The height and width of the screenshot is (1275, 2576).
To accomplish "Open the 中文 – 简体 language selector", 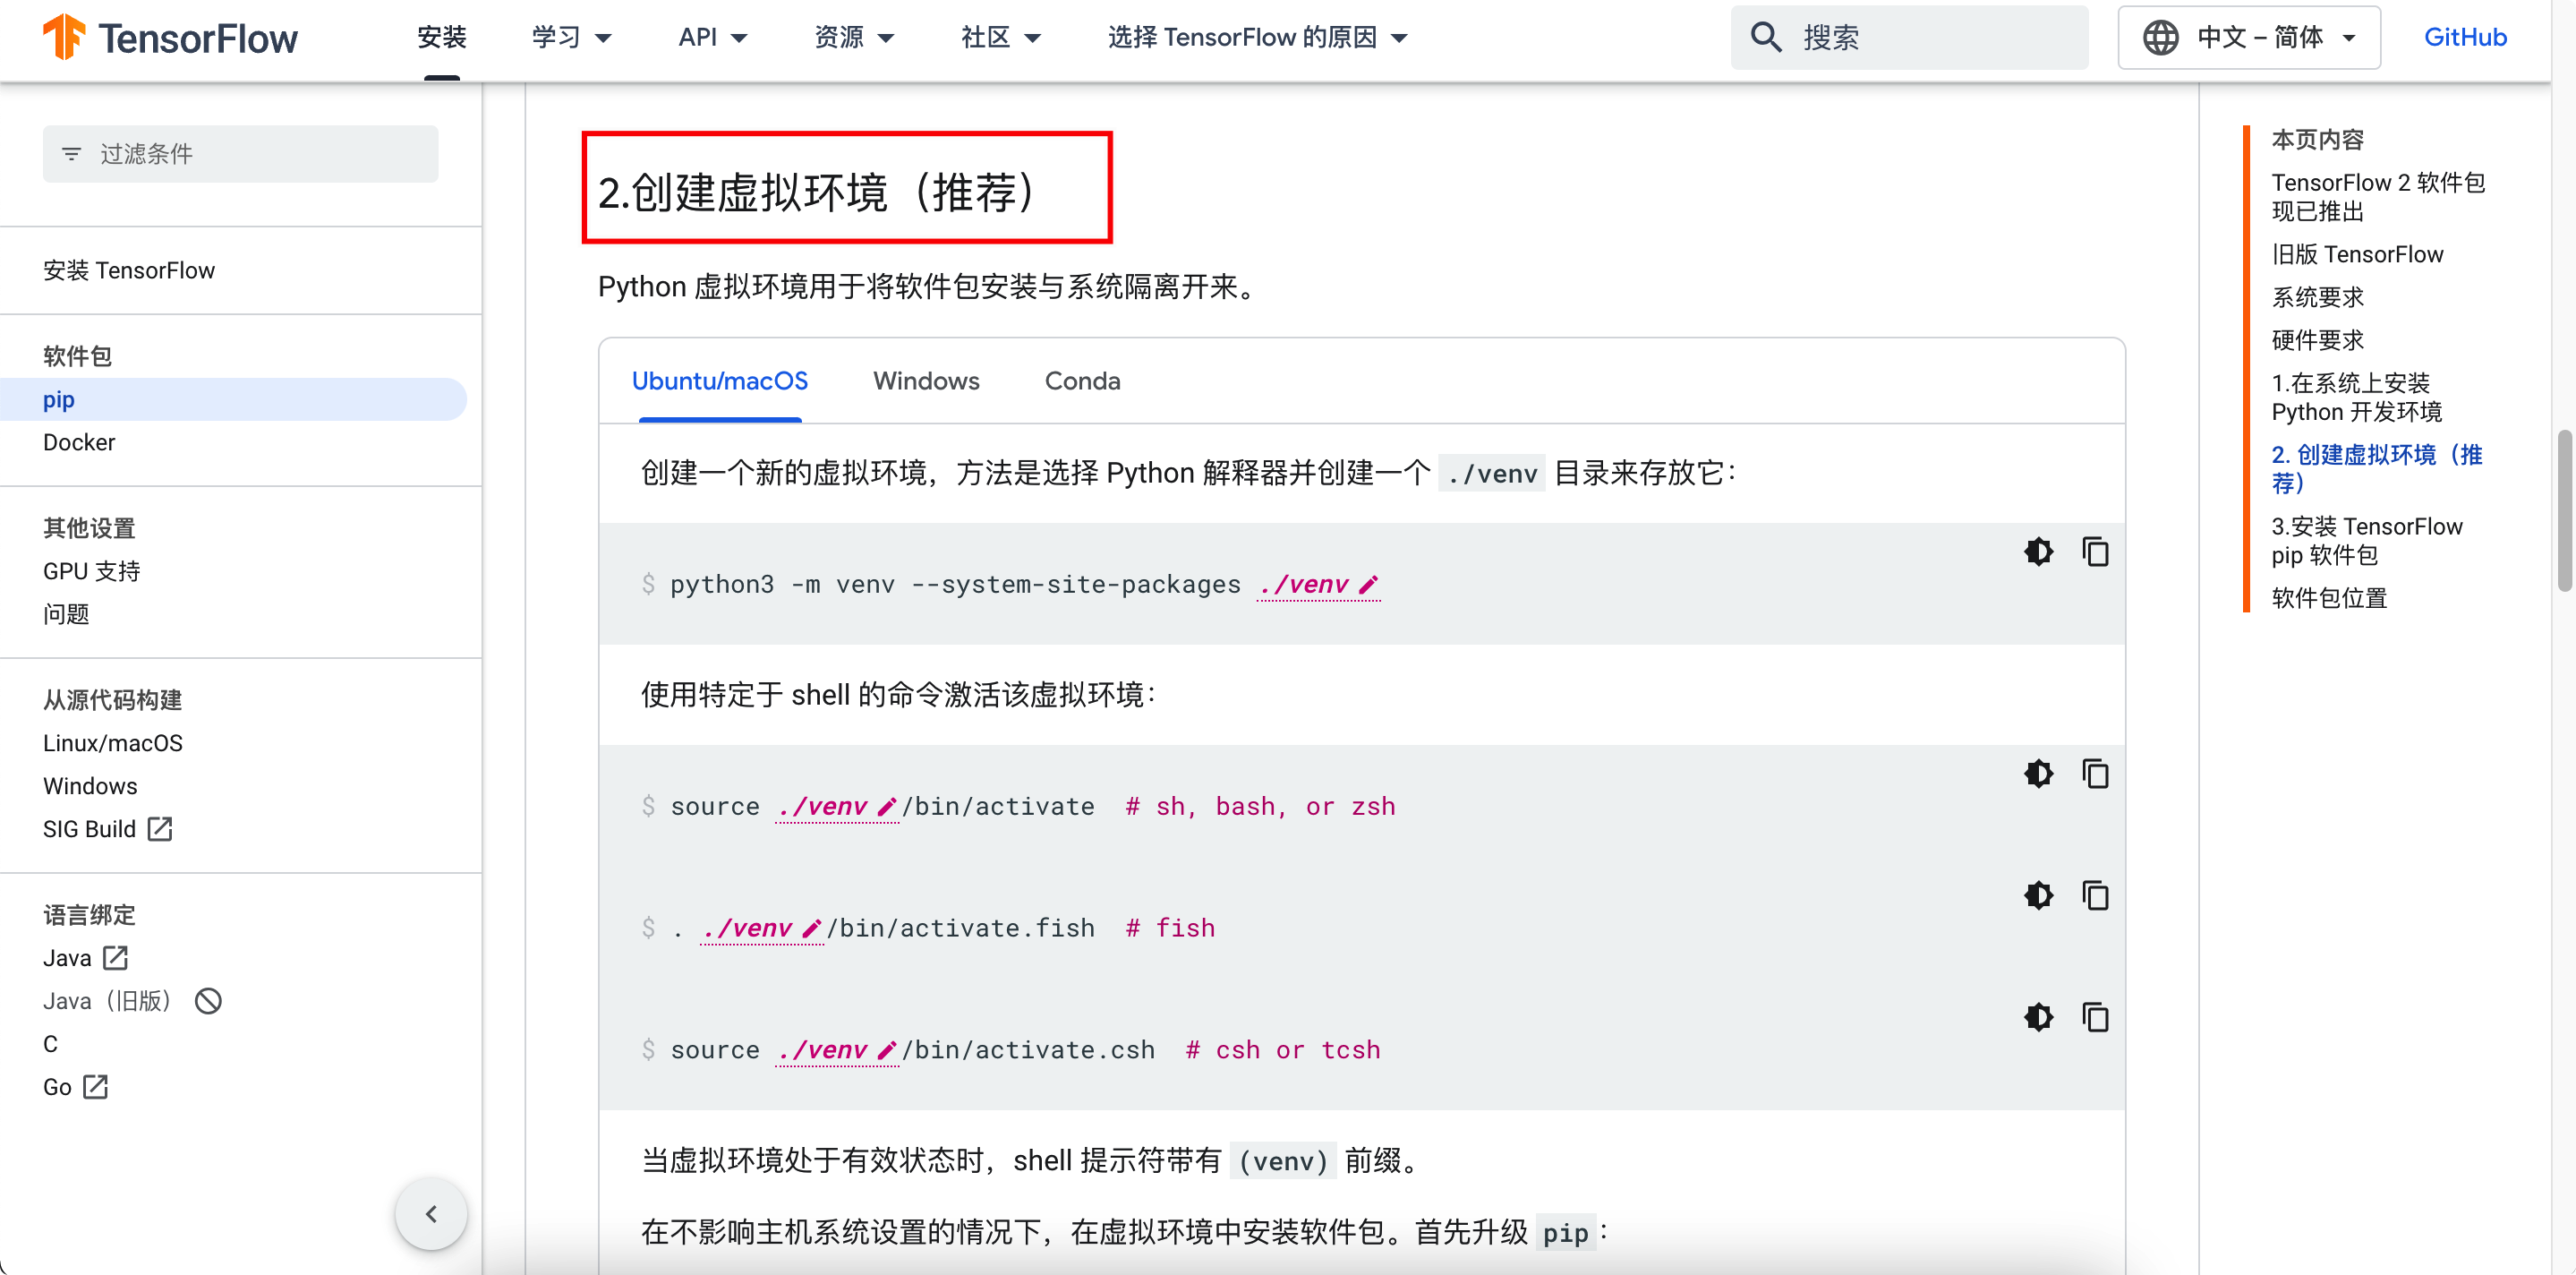I will coord(2249,38).
